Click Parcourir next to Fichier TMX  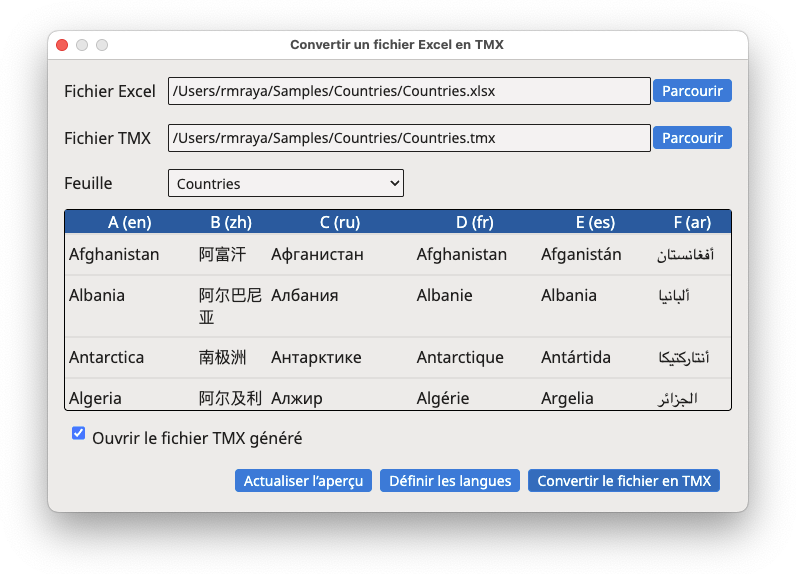(x=692, y=138)
